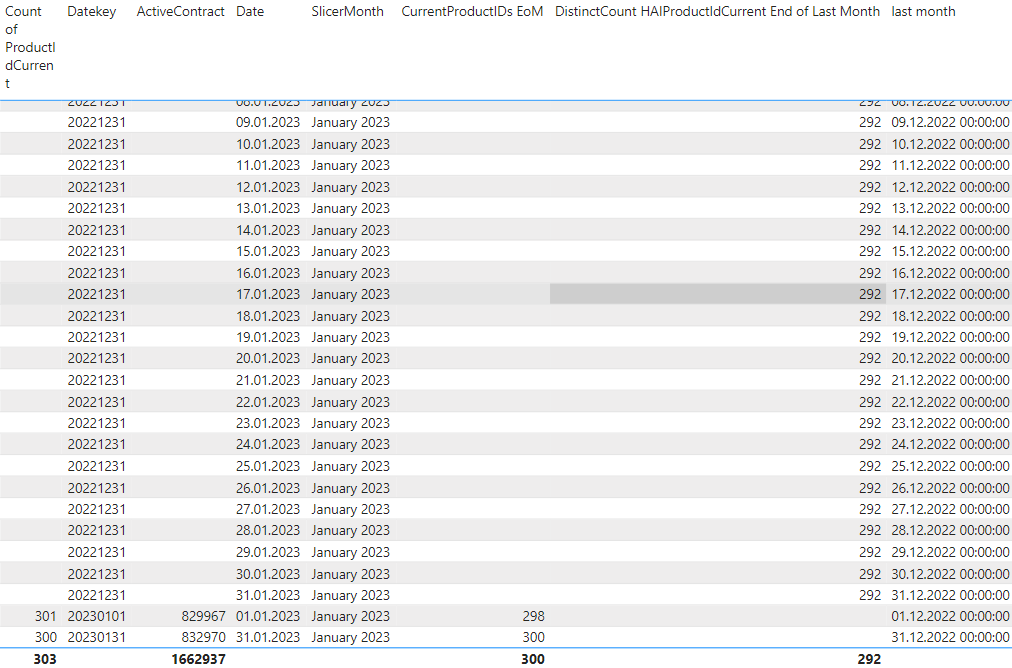The width and height of the screenshot is (1012, 668).
Task: Click the total CurrentProductIDs EoM value 300
Action: (533, 659)
